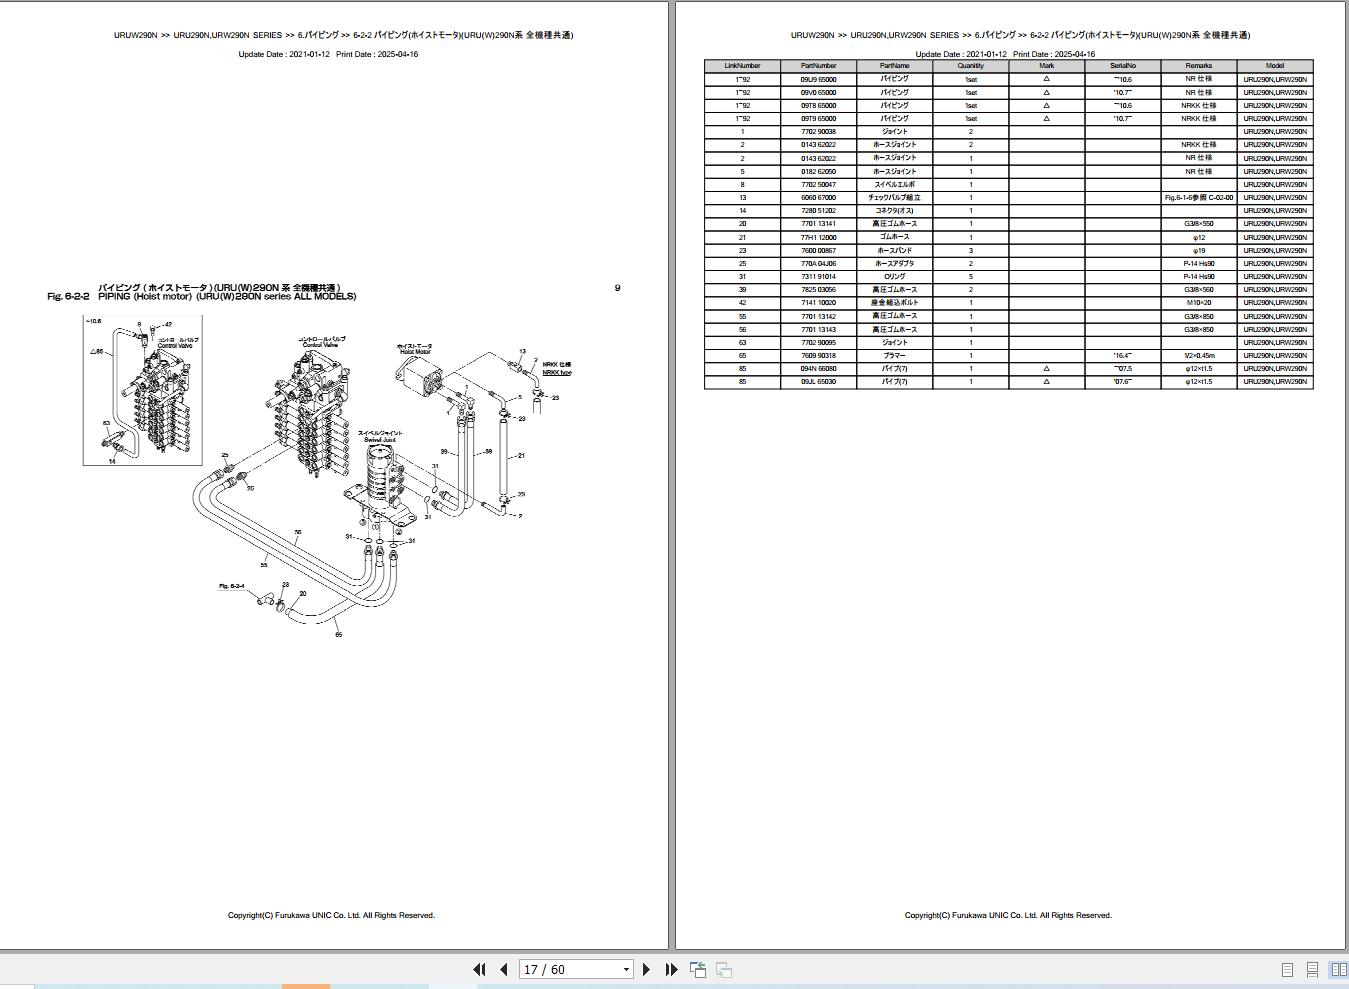Select part number 6060 67000

[x=818, y=198]
